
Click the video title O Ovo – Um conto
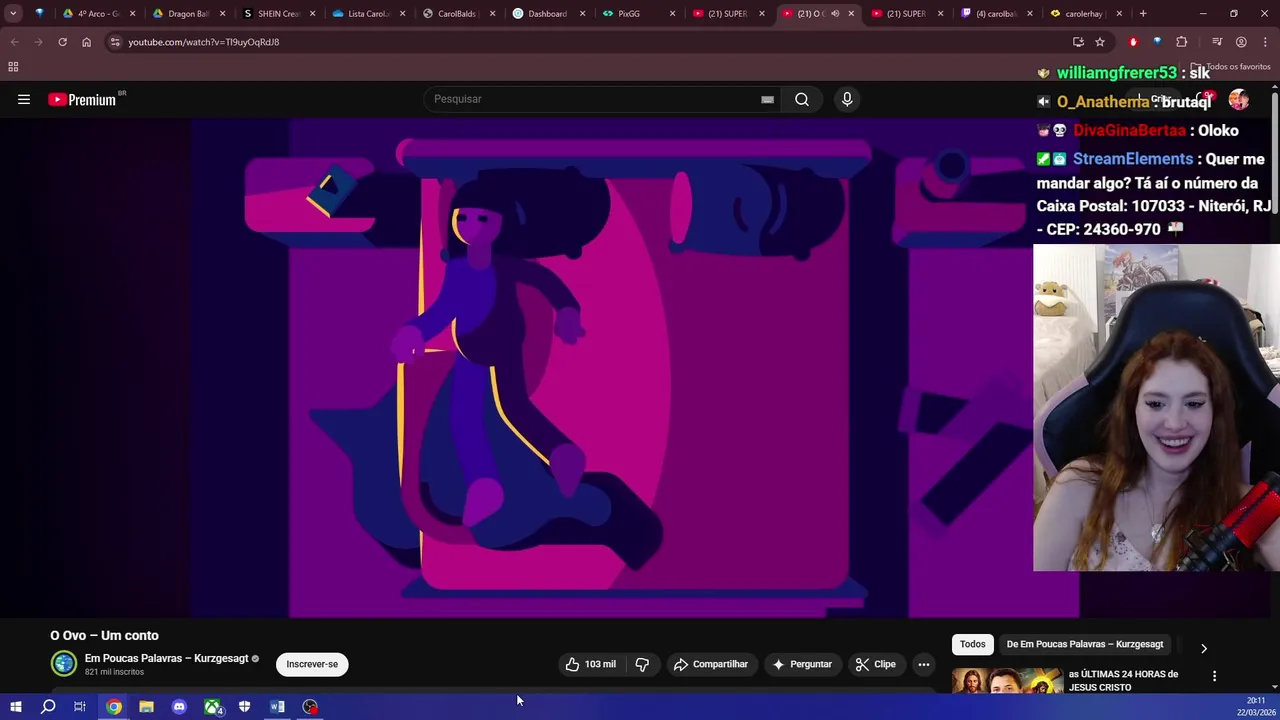tap(104, 635)
